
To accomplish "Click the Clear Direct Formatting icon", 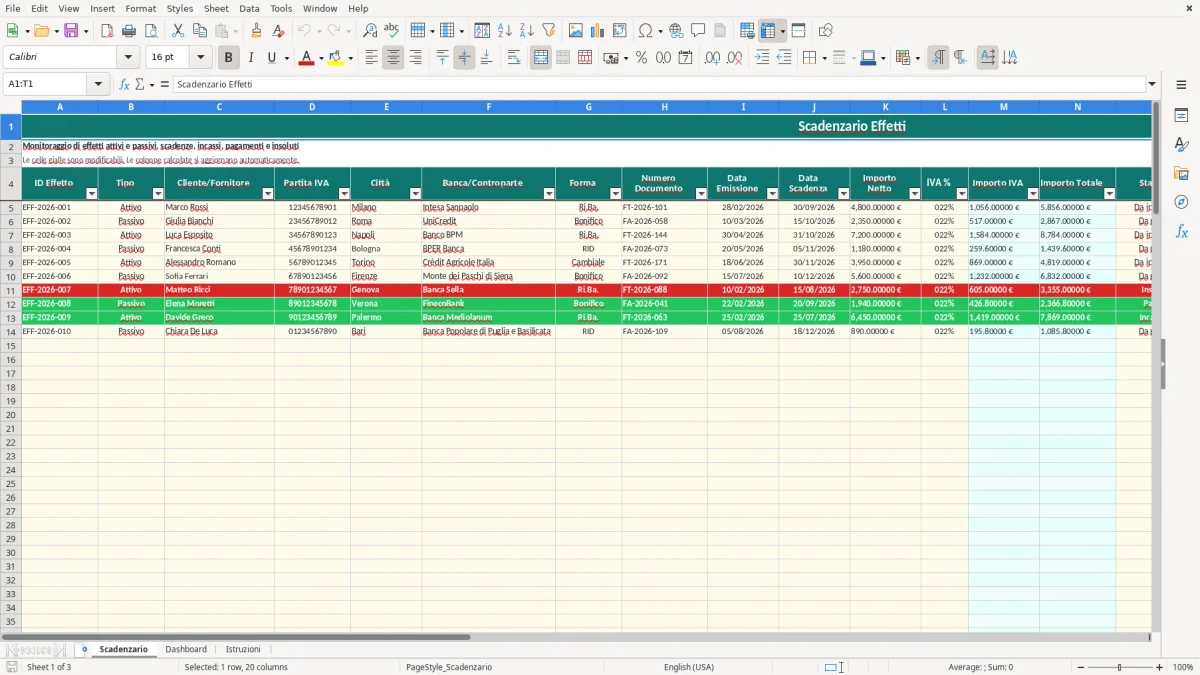I will point(279,31).
